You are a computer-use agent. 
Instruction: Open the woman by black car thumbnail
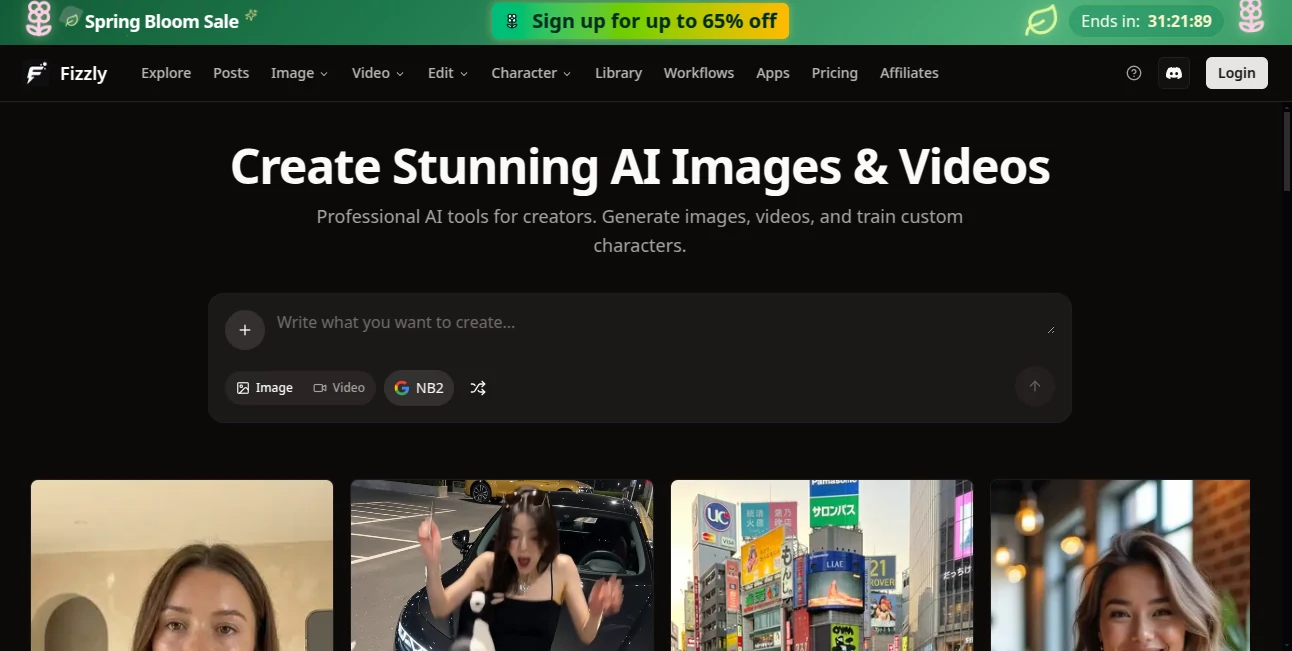tap(502, 565)
